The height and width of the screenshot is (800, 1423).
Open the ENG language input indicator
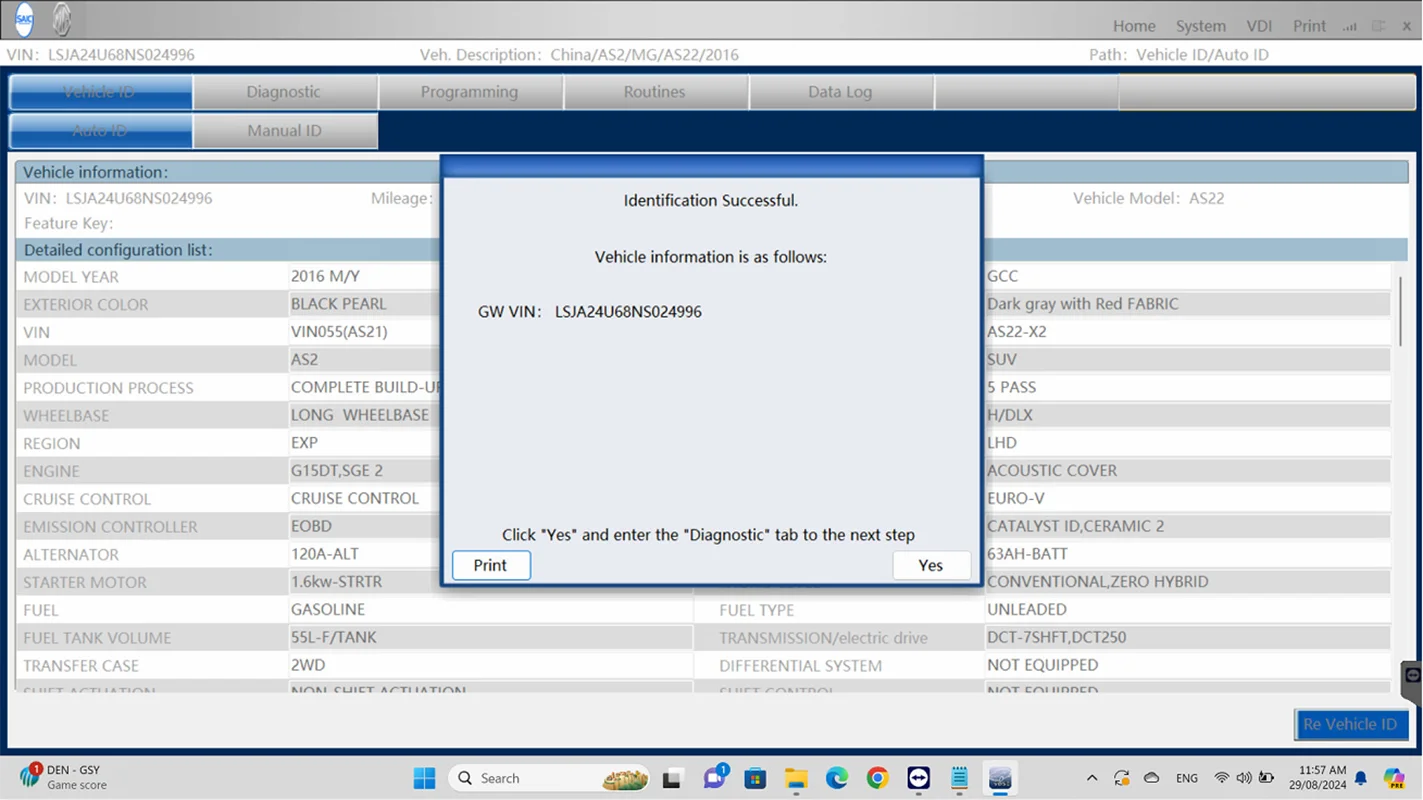[x=1187, y=778]
